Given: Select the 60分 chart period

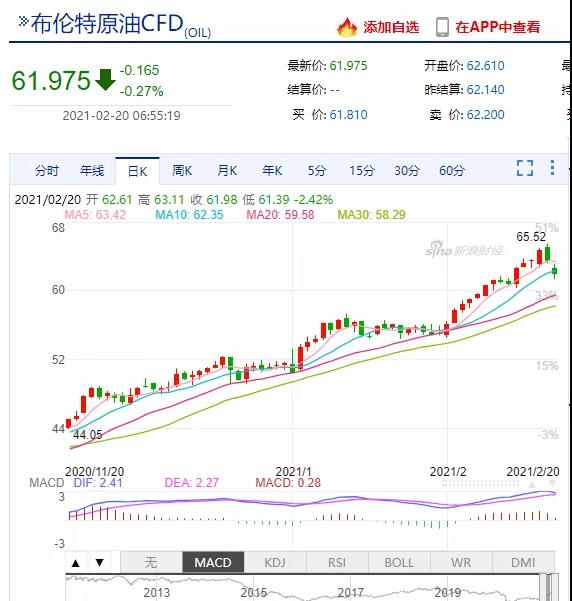Looking at the screenshot, I should [452, 171].
